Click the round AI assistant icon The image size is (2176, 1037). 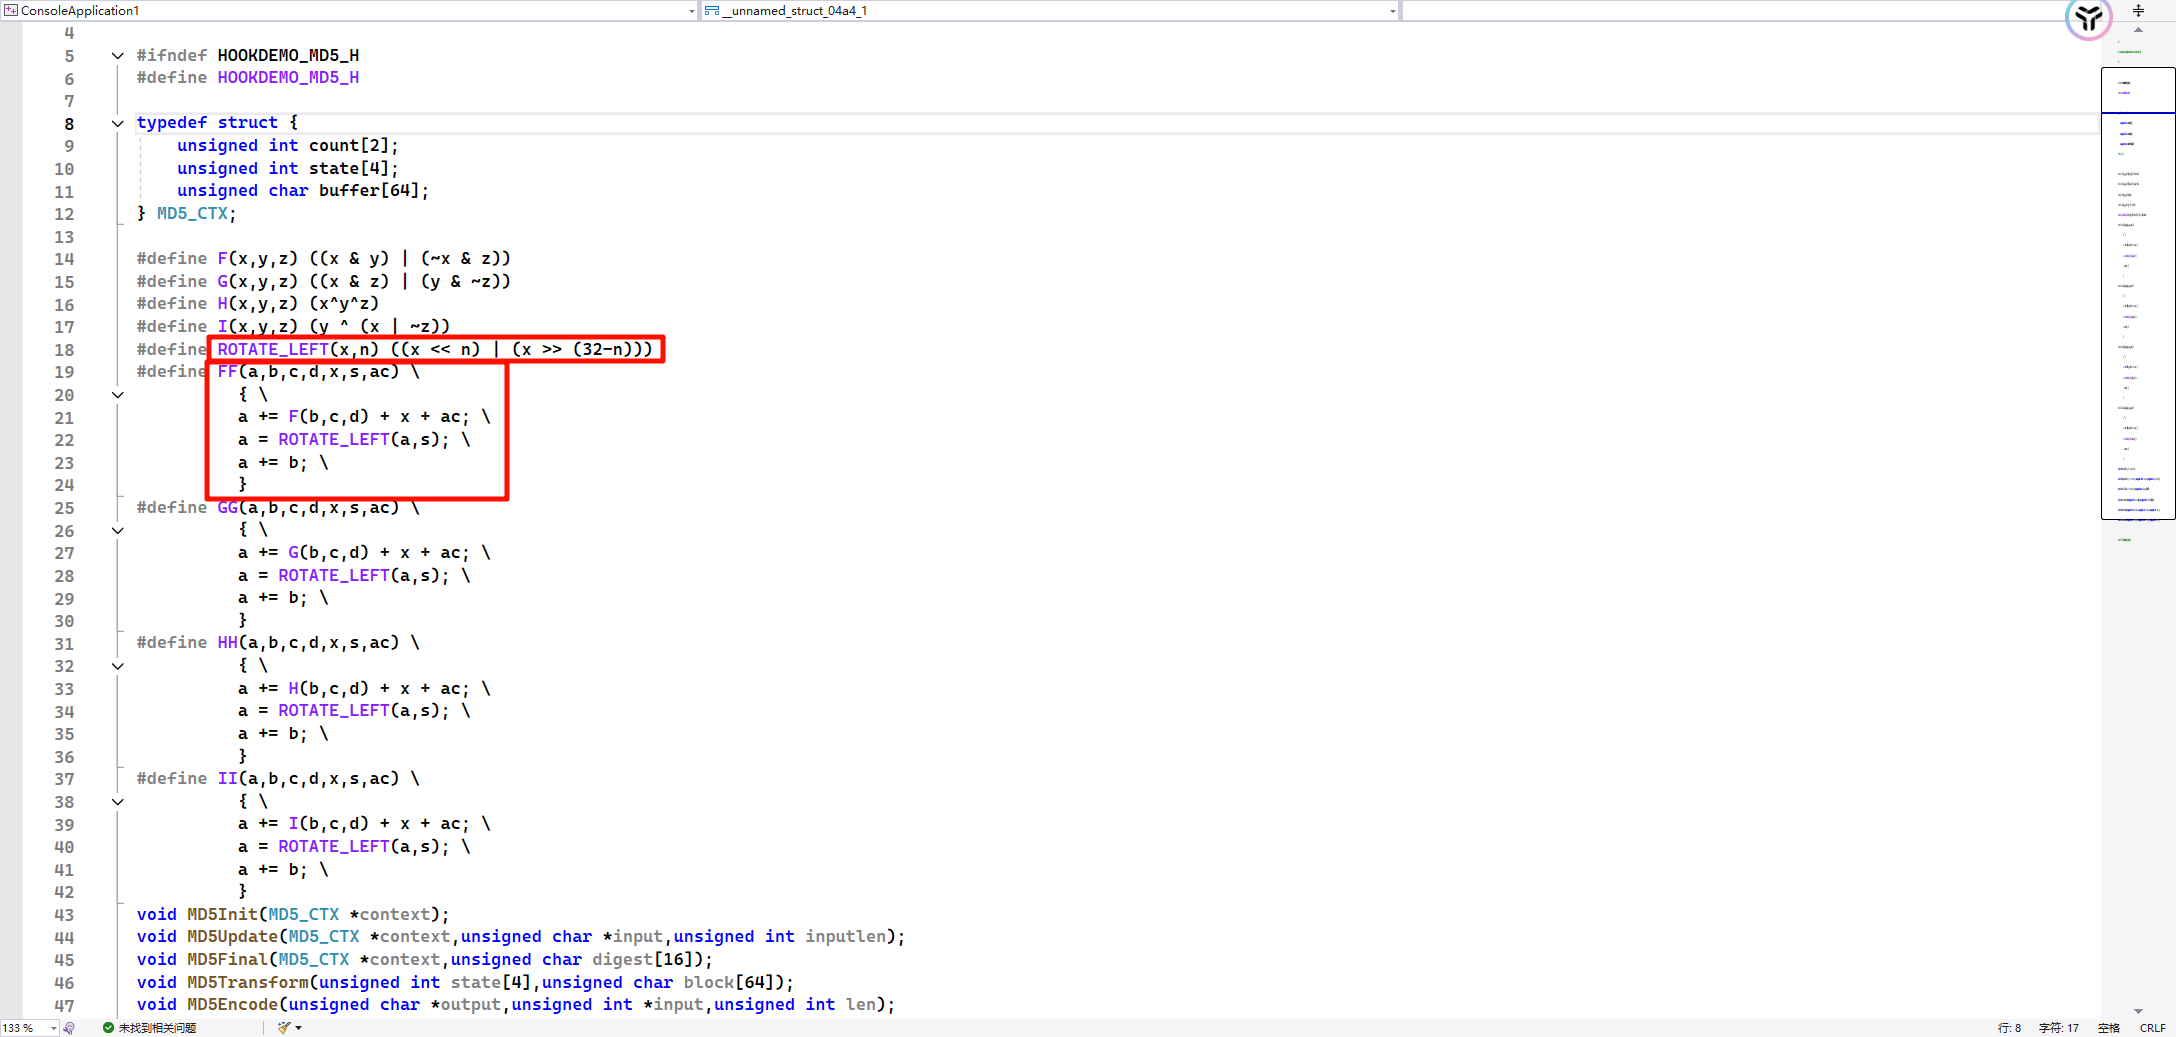[x=2088, y=18]
